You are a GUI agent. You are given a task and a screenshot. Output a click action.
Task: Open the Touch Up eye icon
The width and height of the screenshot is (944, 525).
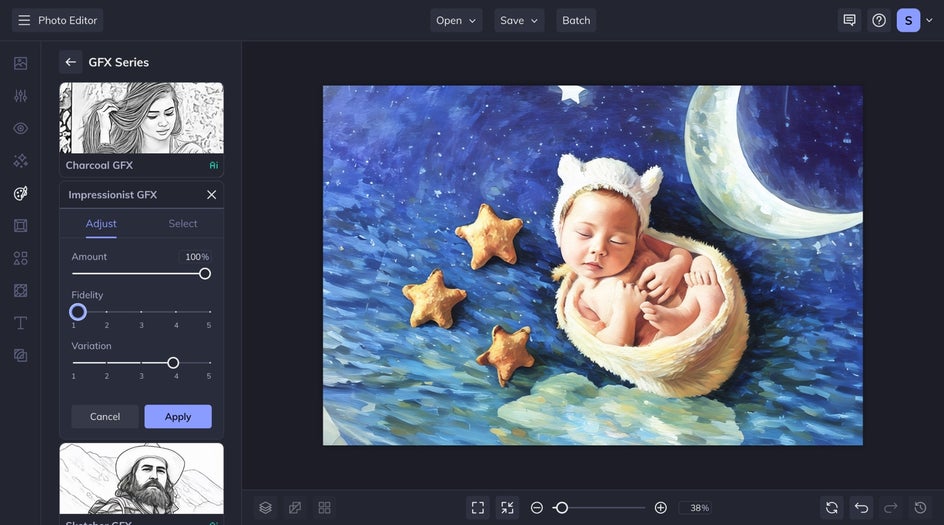click(x=20, y=128)
